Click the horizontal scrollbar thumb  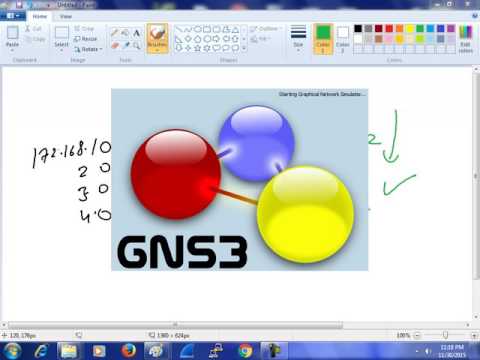(x=175, y=324)
